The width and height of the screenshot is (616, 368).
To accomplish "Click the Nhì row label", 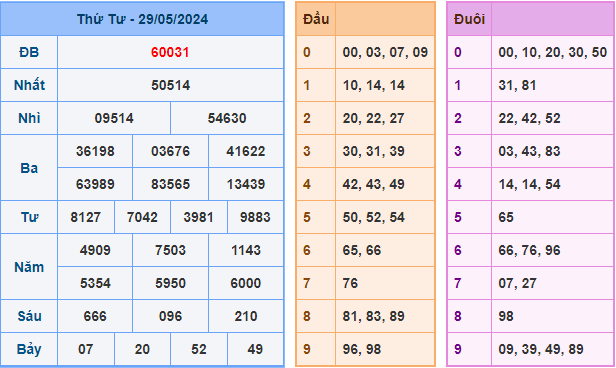I will click(x=29, y=118).
